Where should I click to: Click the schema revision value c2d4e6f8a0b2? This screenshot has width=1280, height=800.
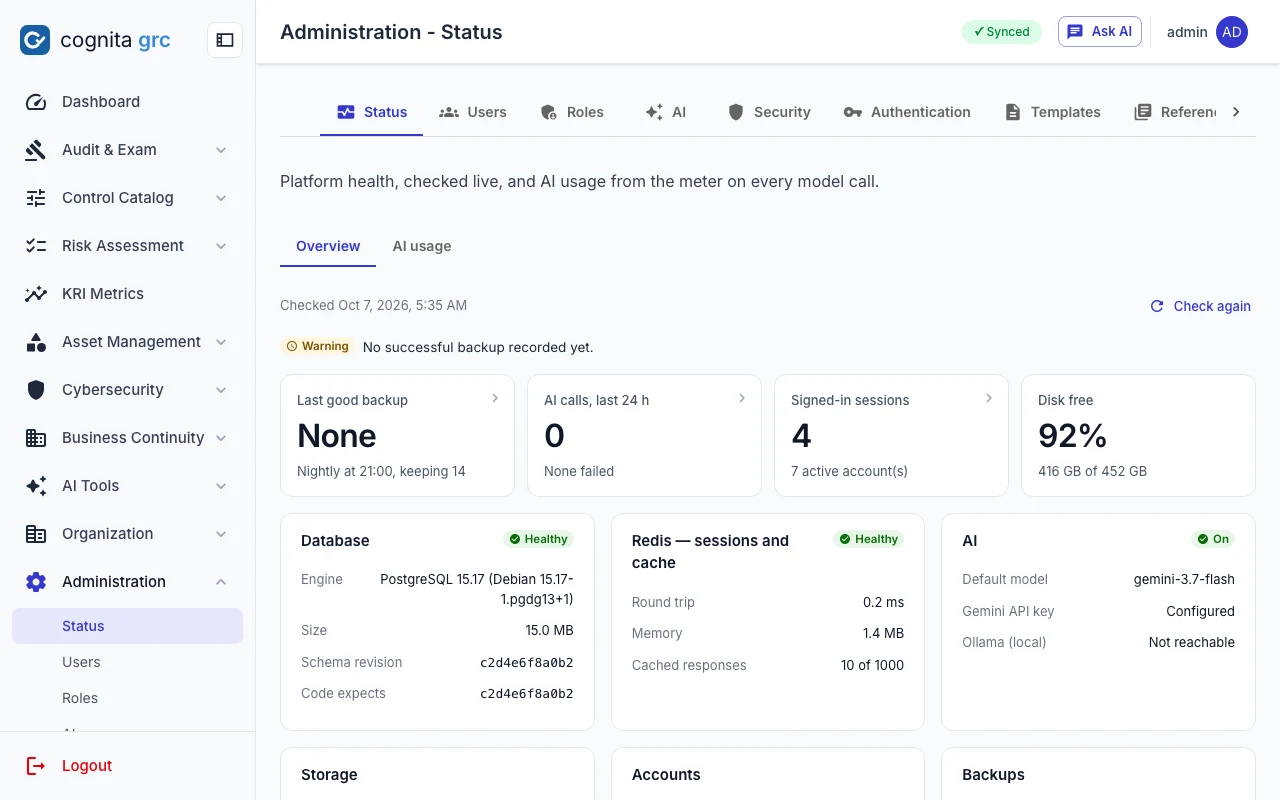tap(527, 662)
